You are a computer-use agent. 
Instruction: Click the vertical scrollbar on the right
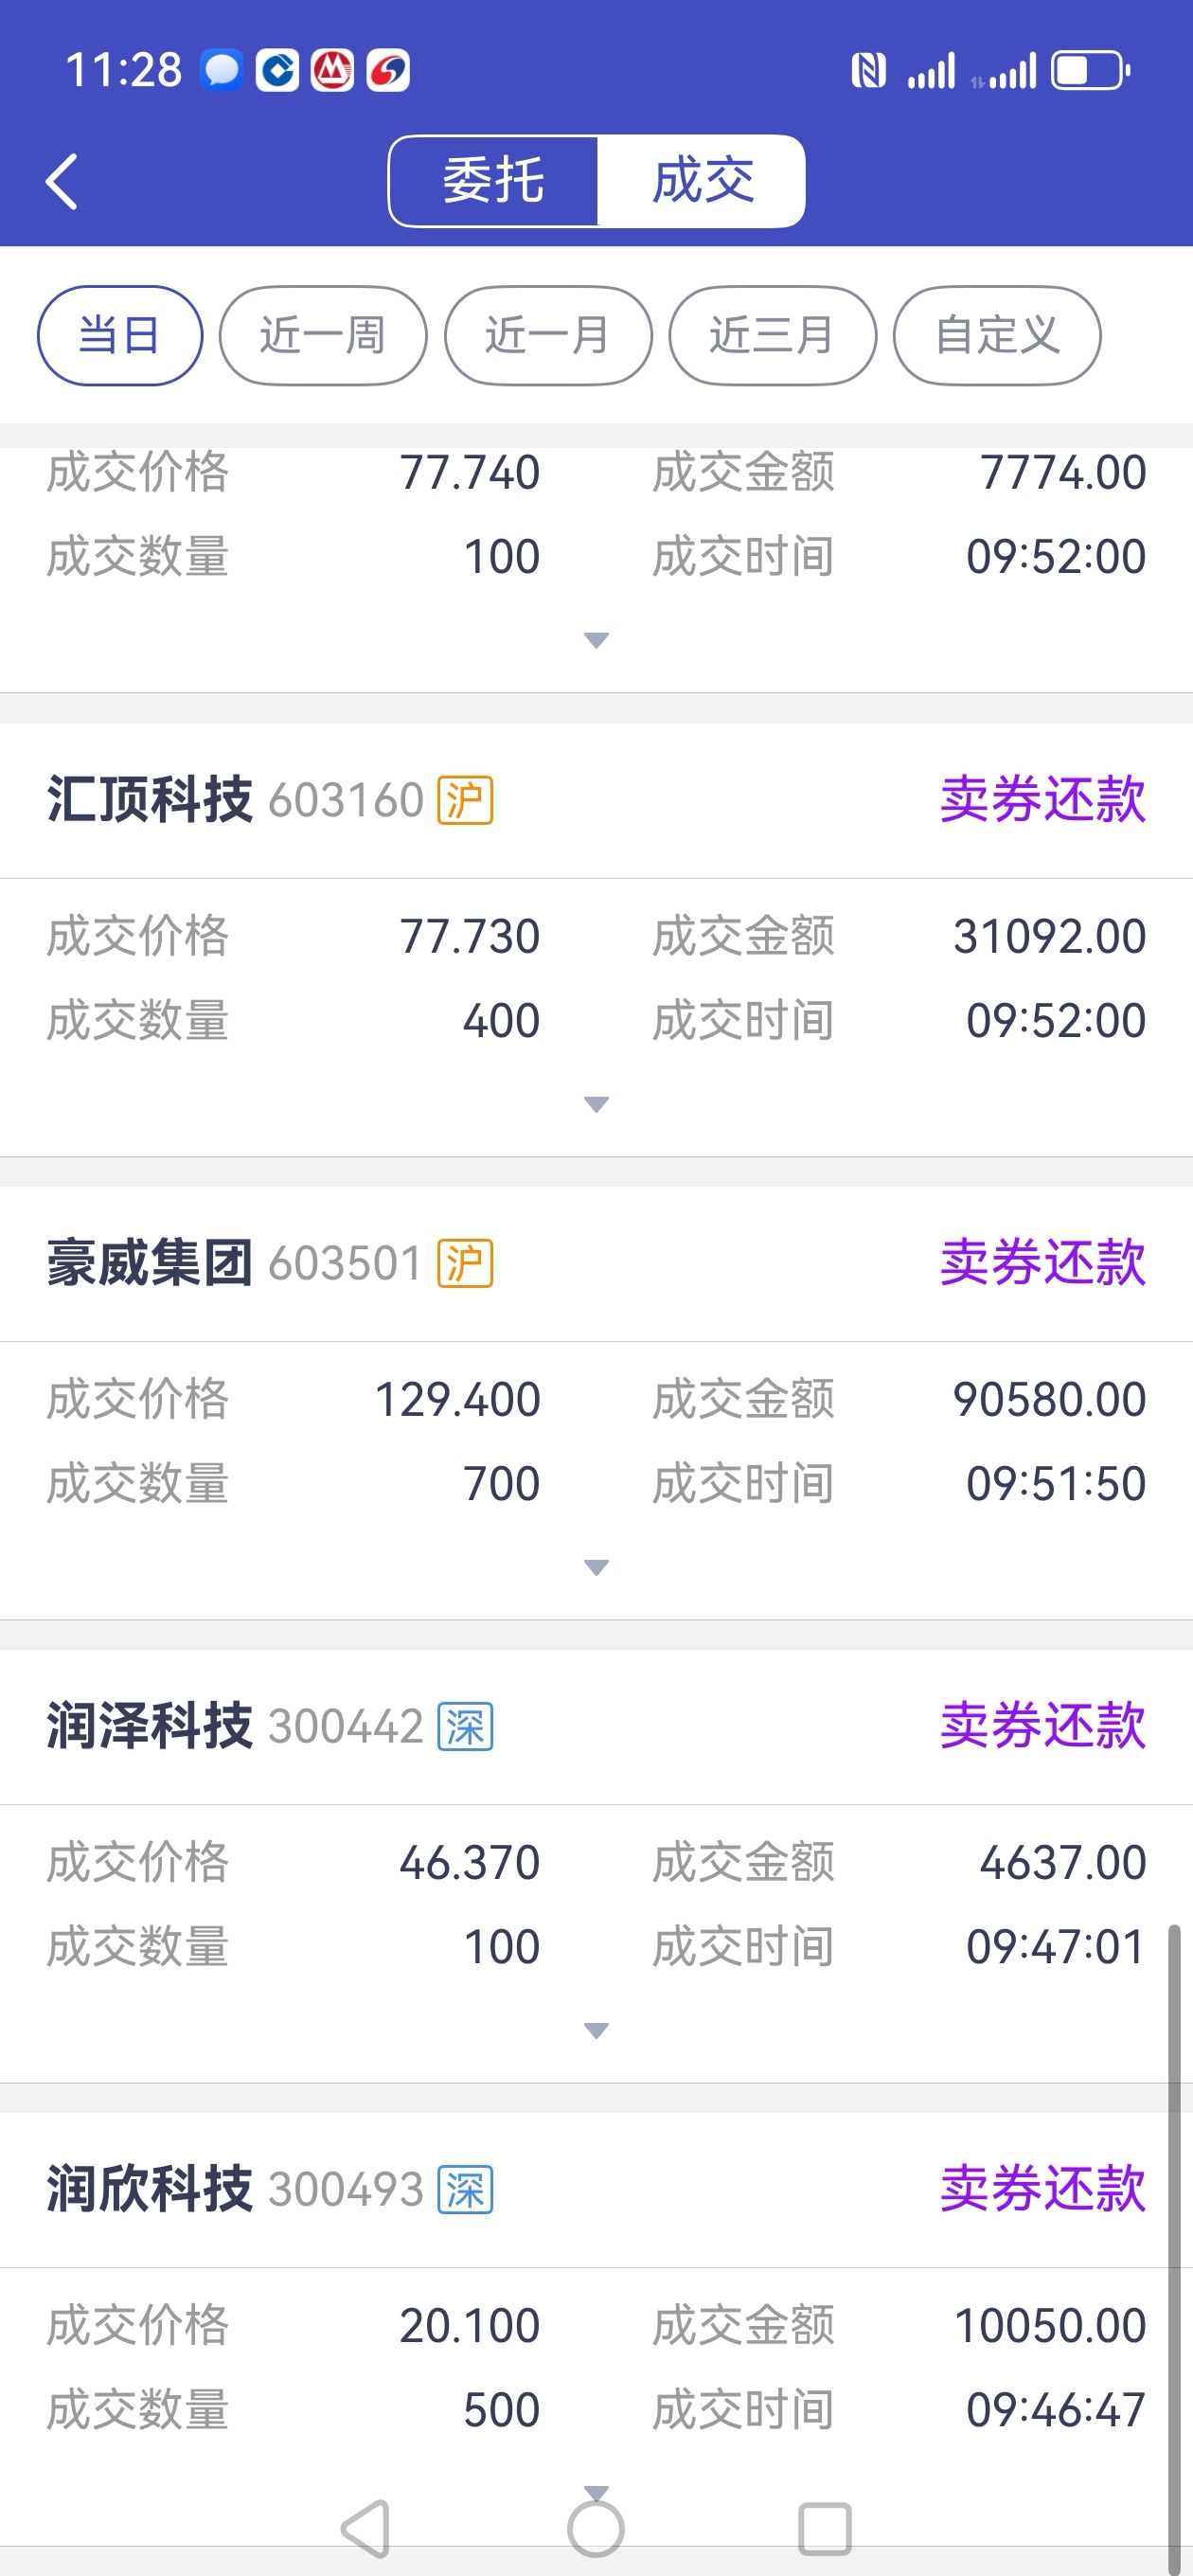[x=1174, y=2240]
